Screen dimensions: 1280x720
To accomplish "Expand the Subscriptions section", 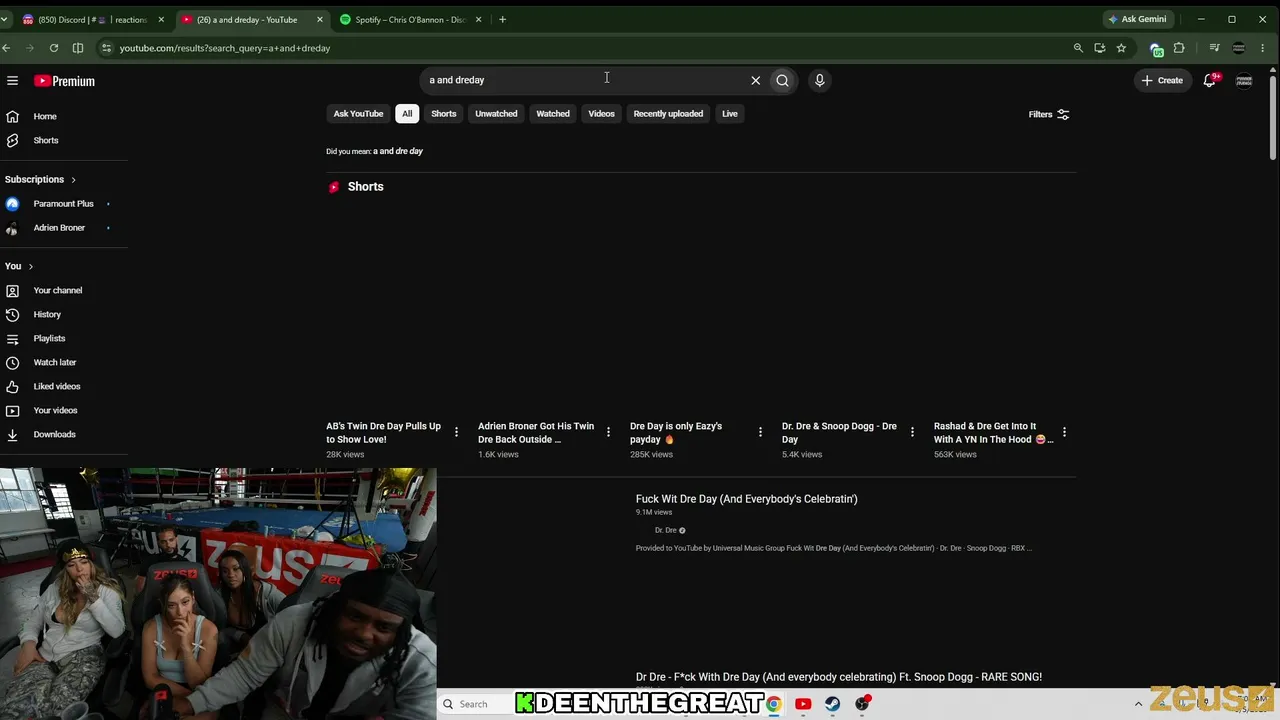I will pyautogui.click(x=41, y=179).
